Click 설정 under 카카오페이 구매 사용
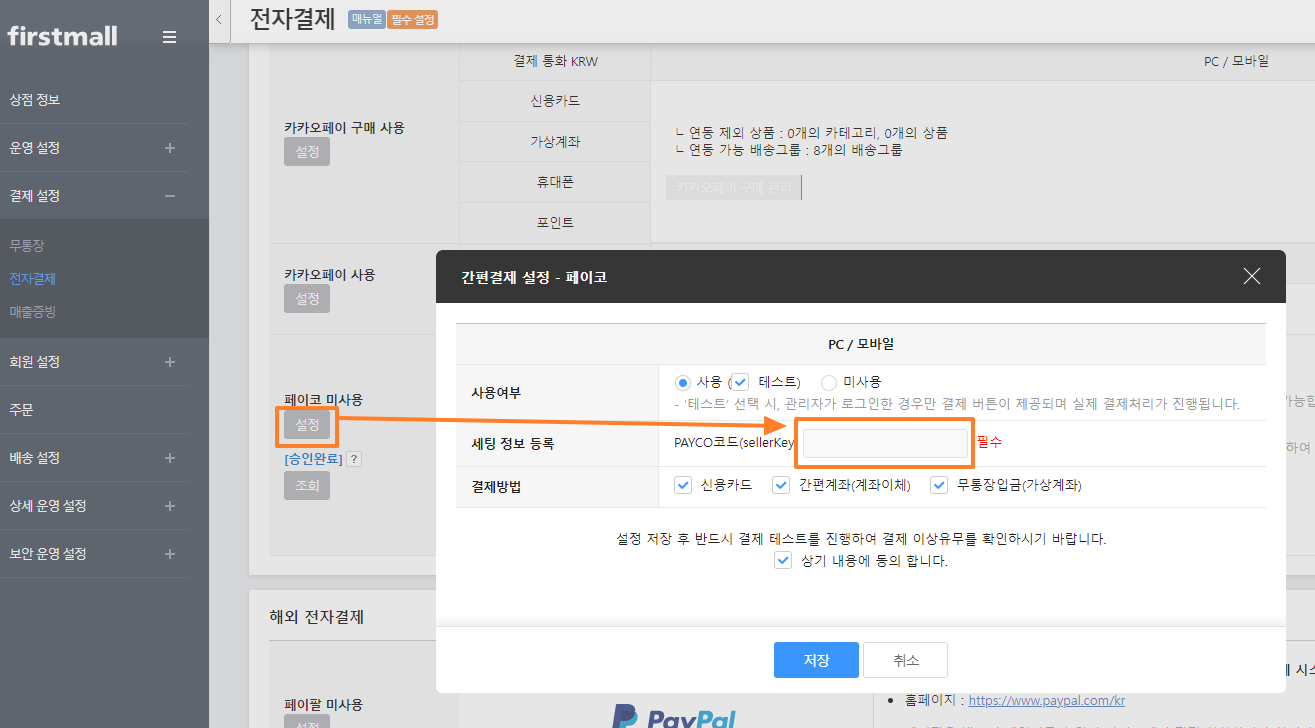The width and height of the screenshot is (1315, 728). point(307,152)
